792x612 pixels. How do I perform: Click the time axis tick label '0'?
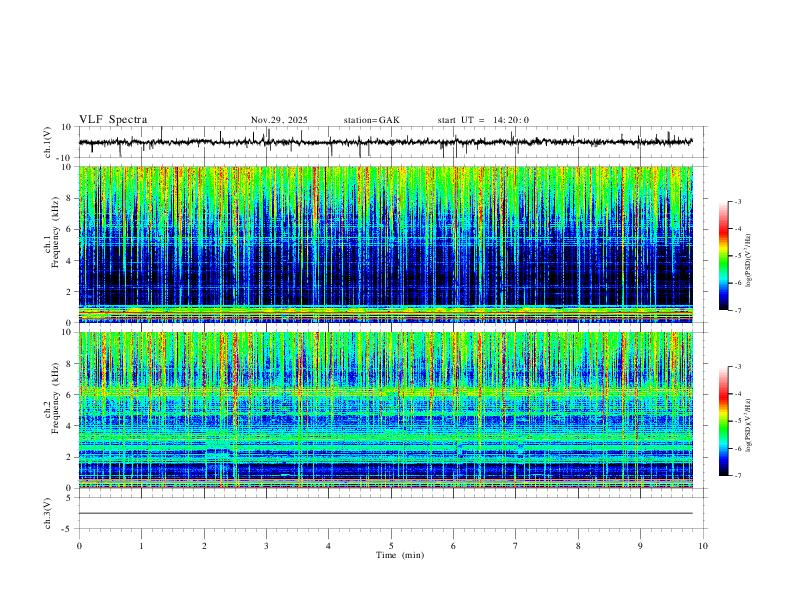[x=79, y=546]
